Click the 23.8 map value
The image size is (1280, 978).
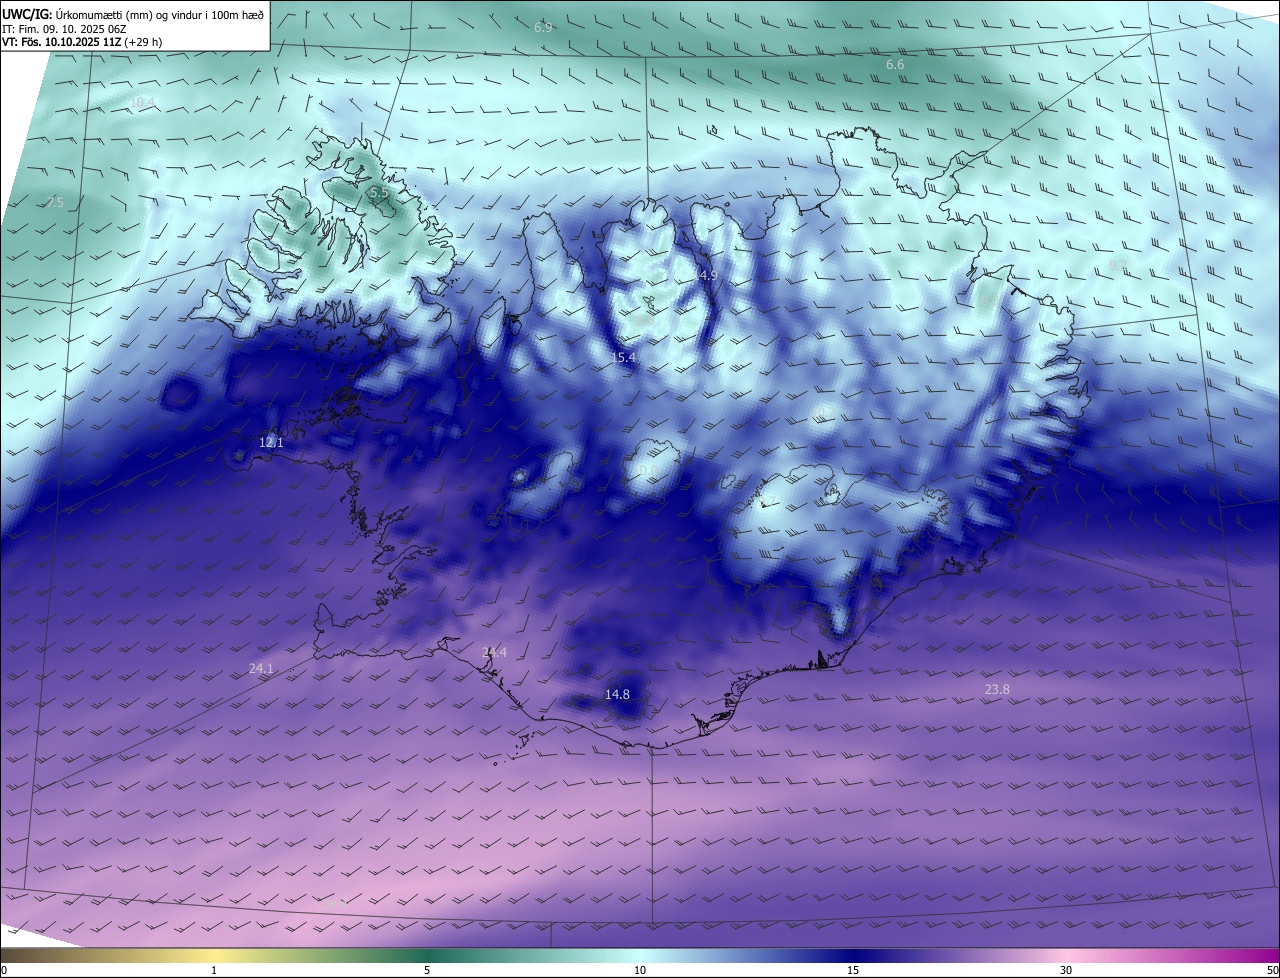[997, 690]
